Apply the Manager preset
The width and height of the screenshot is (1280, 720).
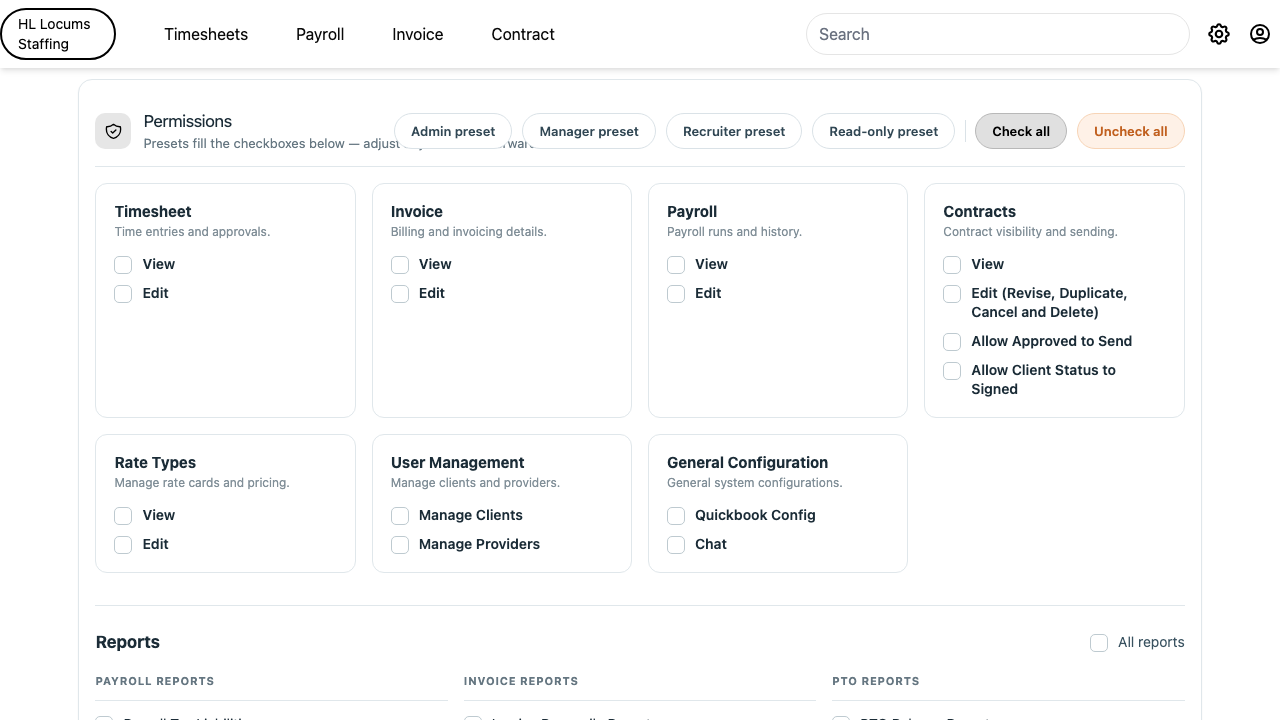589,131
